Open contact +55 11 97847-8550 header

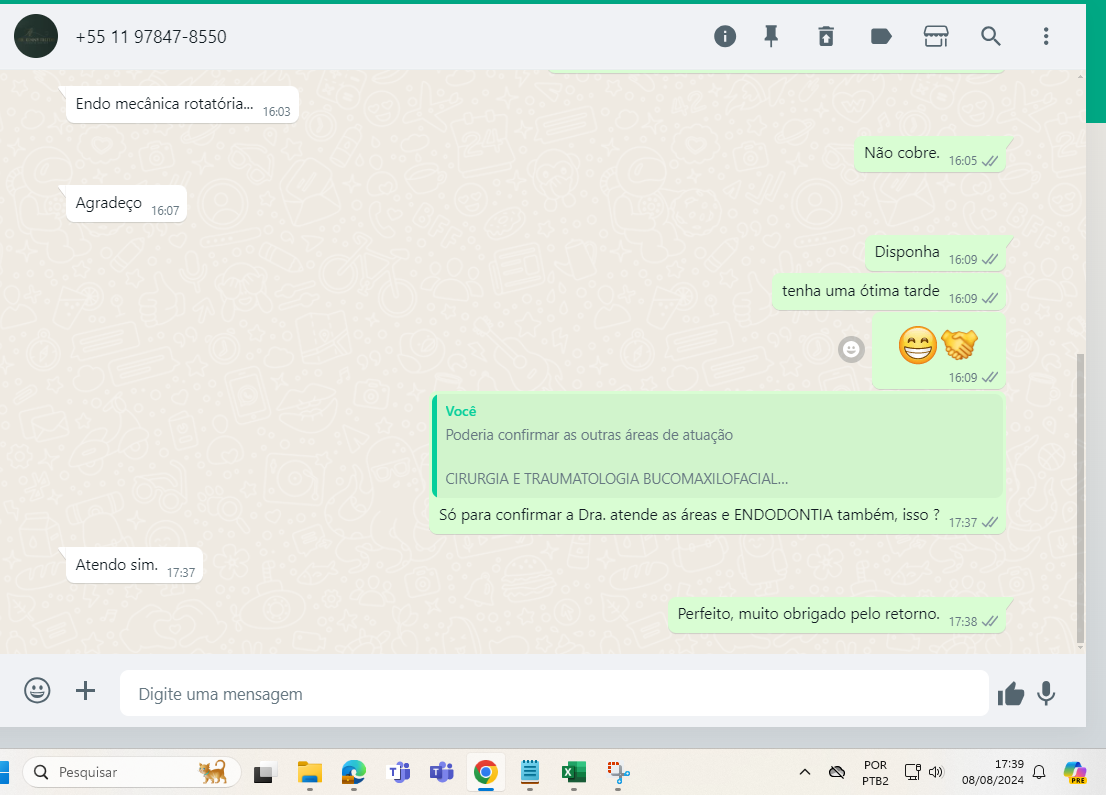[x=151, y=37]
